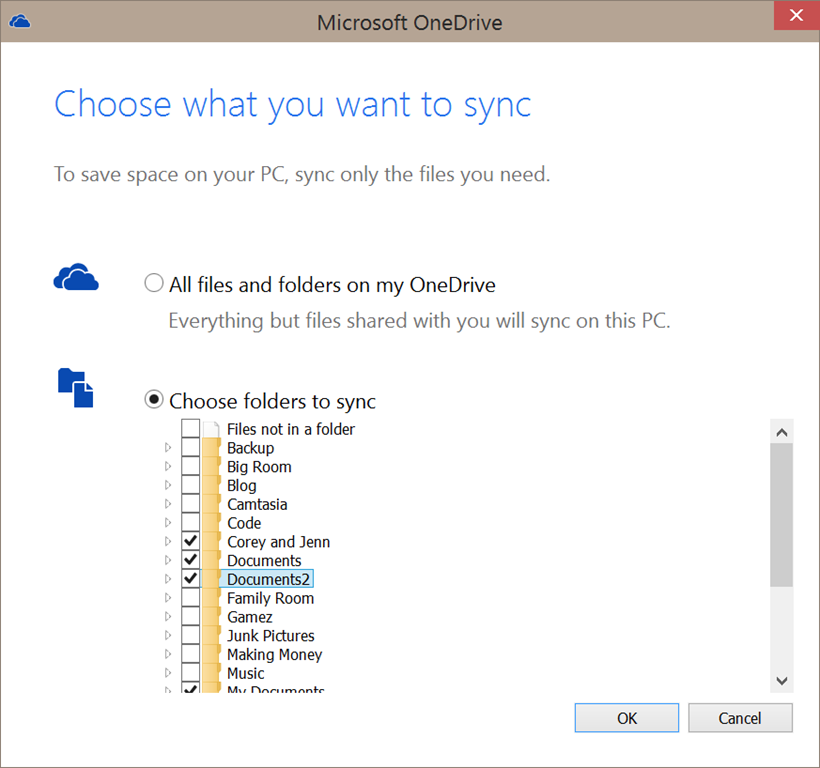The height and width of the screenshot is (768, 820).
Task: Expand the Family Room folder
Action: [168, 598]
